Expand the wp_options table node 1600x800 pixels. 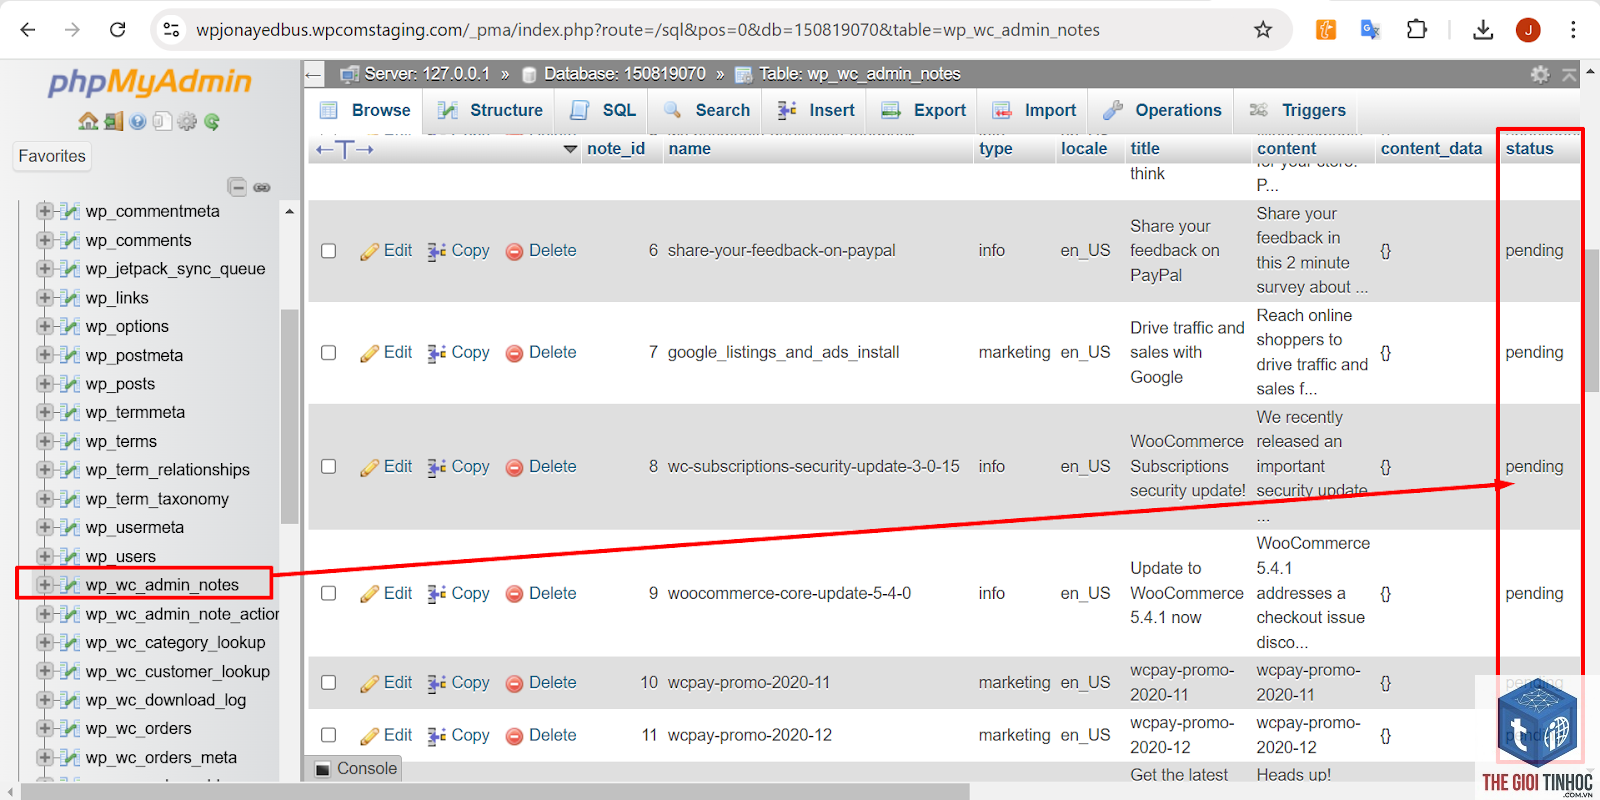point(44,326)
